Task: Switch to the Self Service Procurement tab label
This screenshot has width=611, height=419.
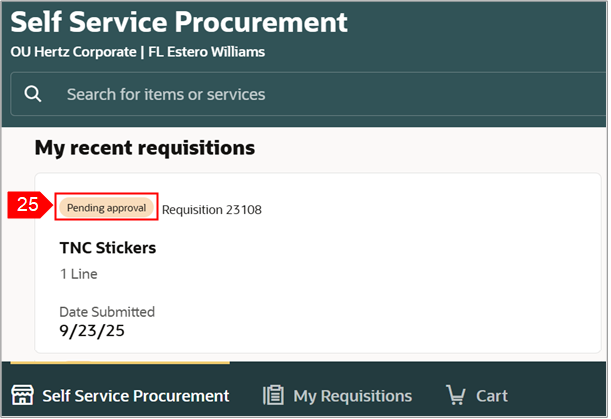Action: coord(135,395)
